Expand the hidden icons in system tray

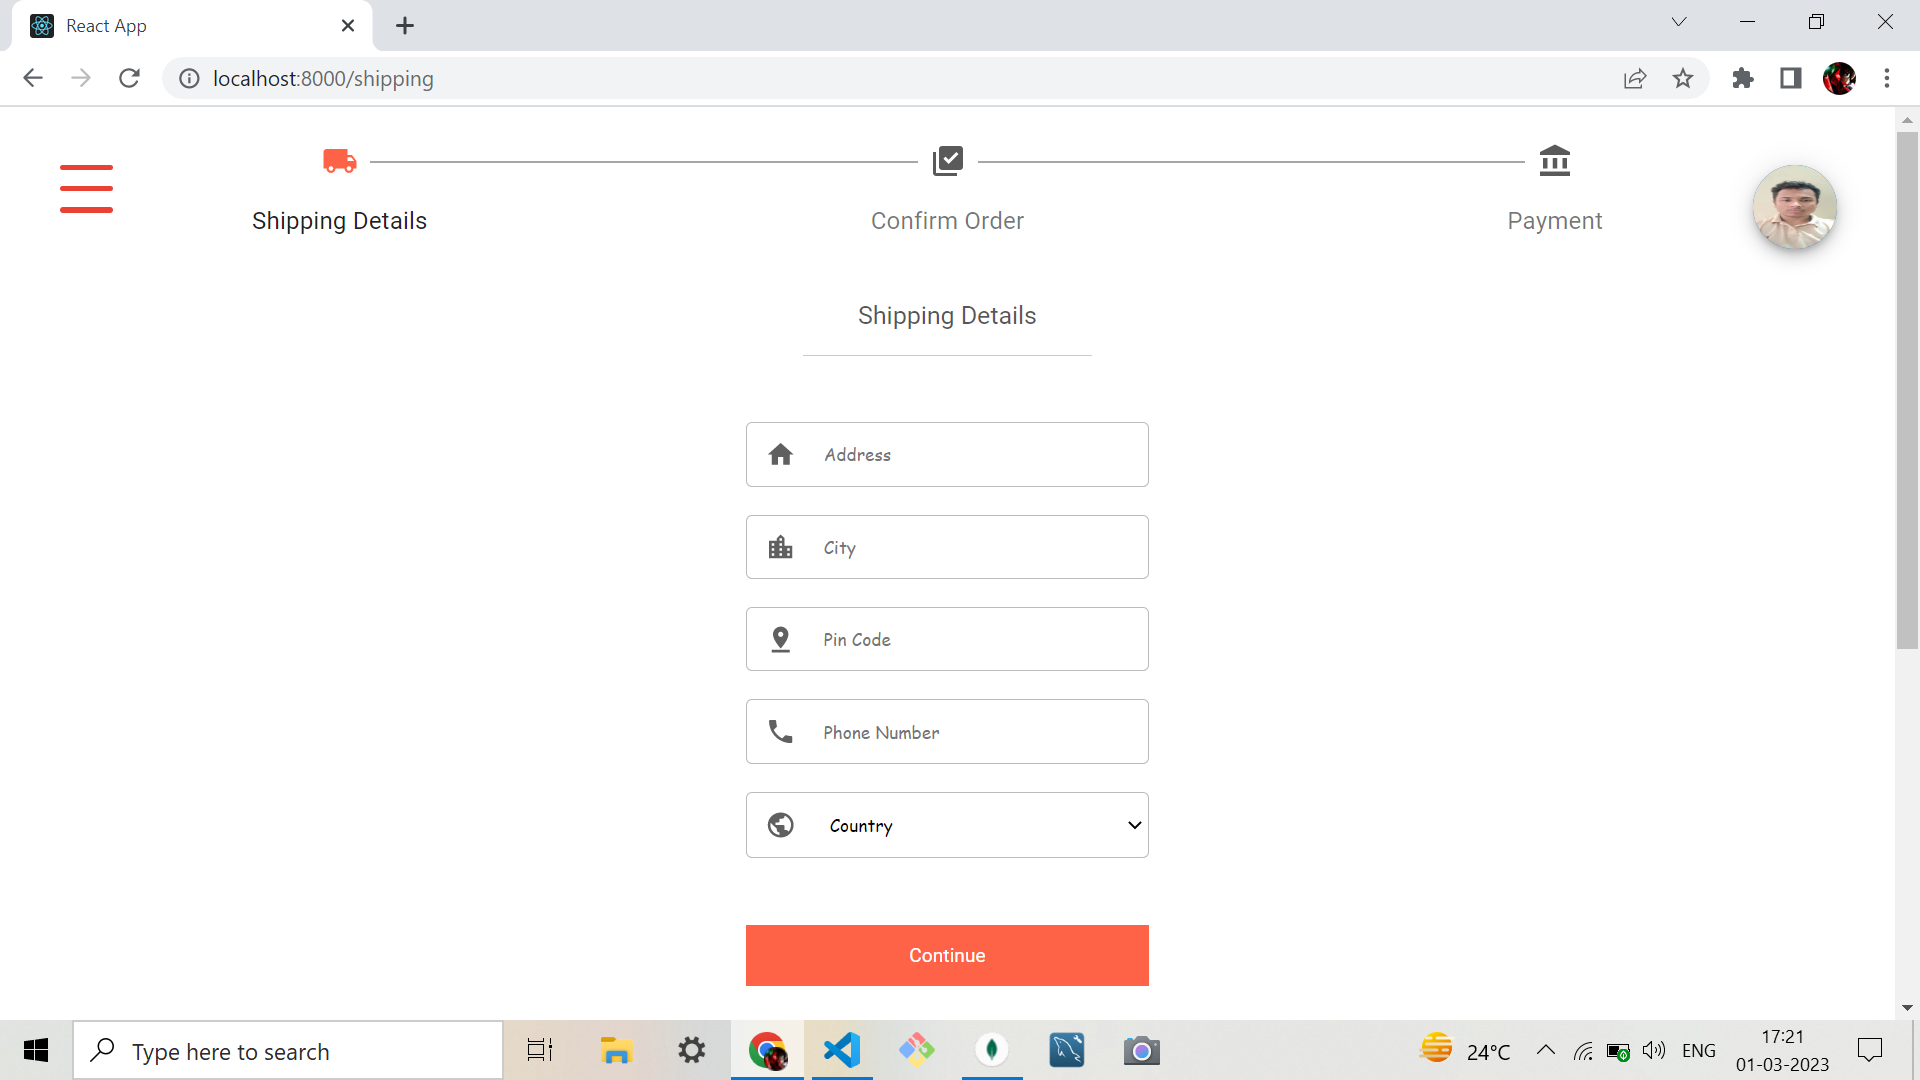tap(1545, 1050)
